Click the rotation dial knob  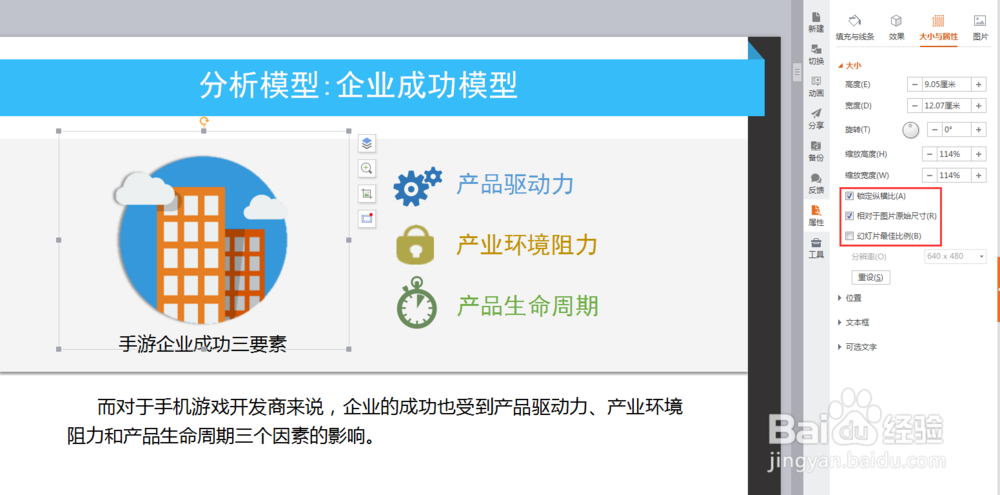click(x=911, y=129)
